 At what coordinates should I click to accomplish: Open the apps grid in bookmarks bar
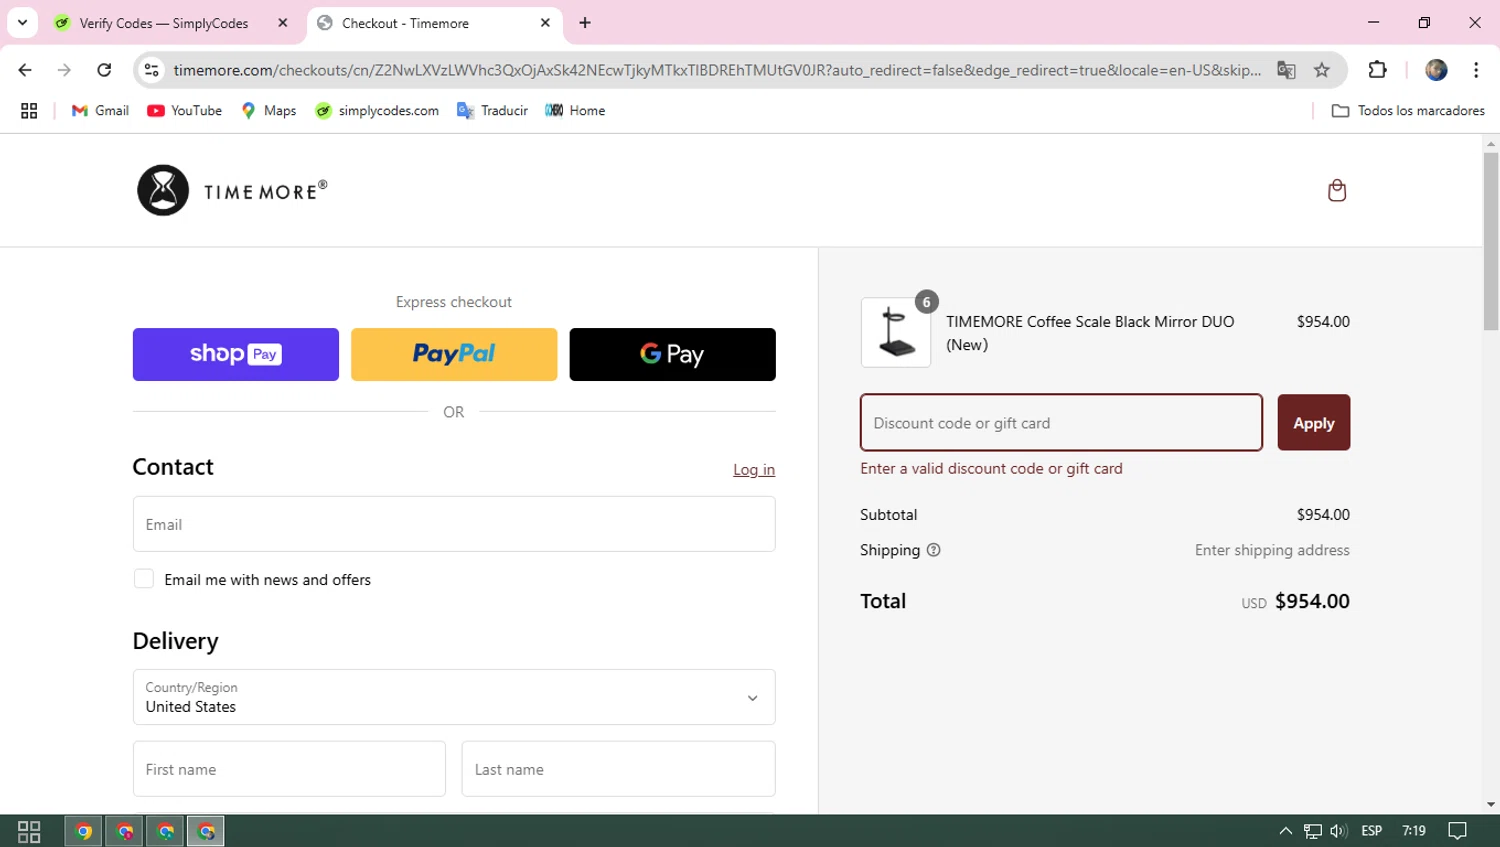coord(29,111)
